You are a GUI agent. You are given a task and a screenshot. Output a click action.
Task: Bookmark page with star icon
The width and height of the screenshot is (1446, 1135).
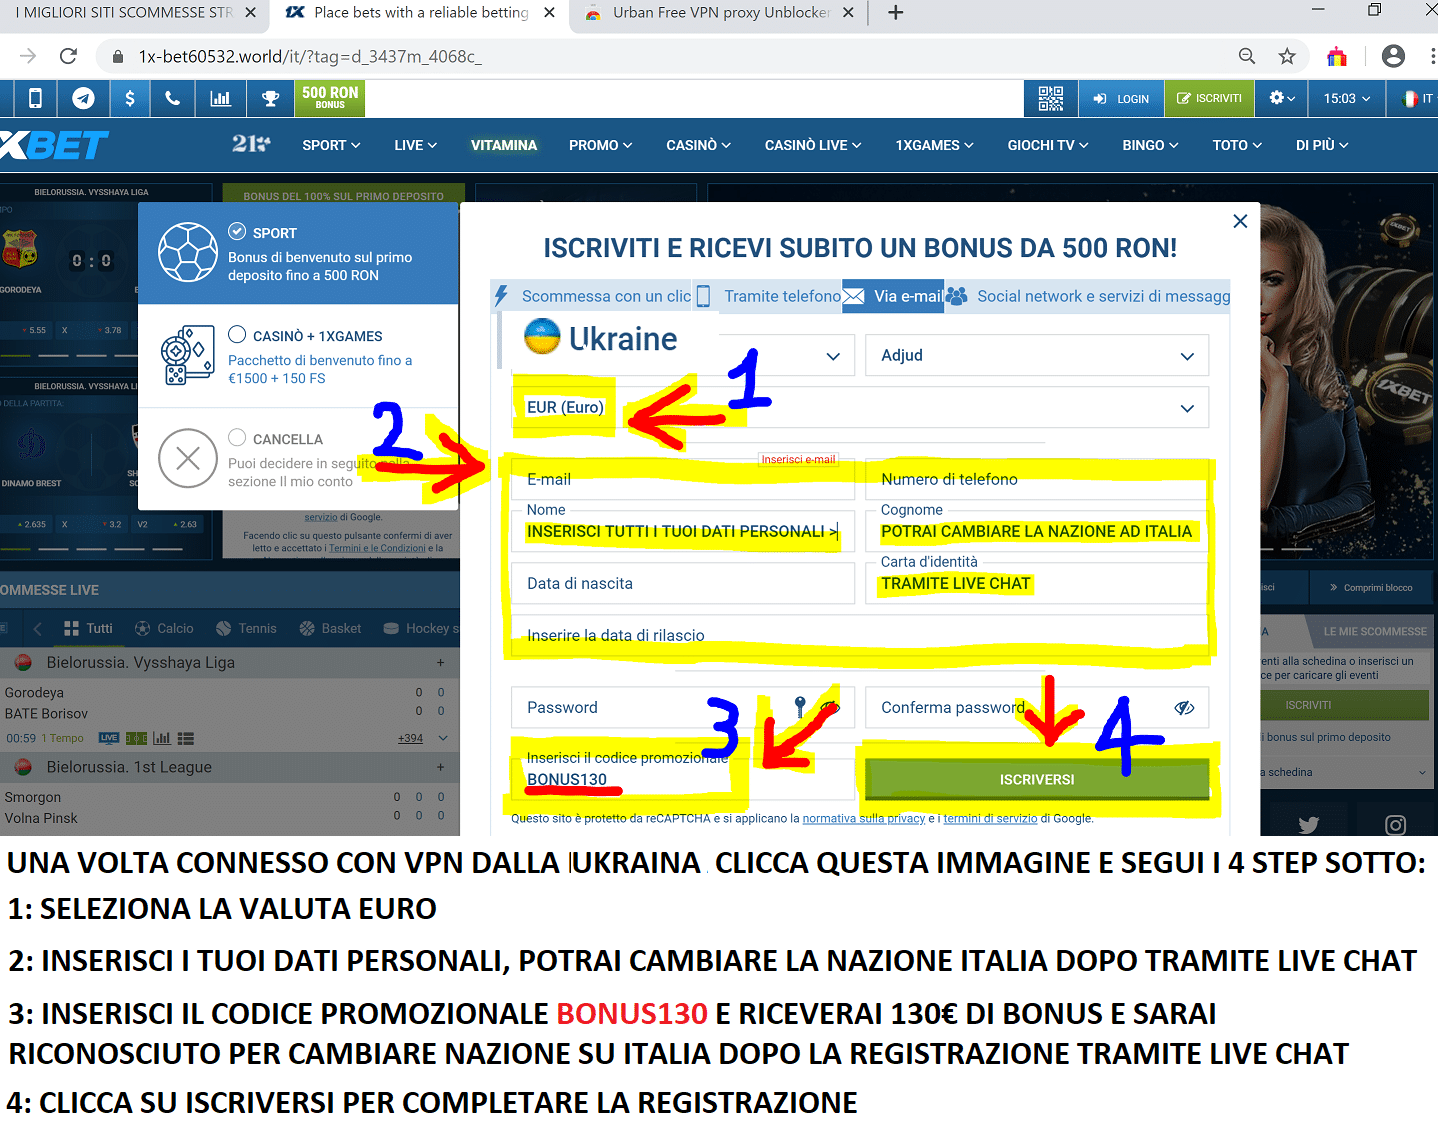click(1287, 56)
